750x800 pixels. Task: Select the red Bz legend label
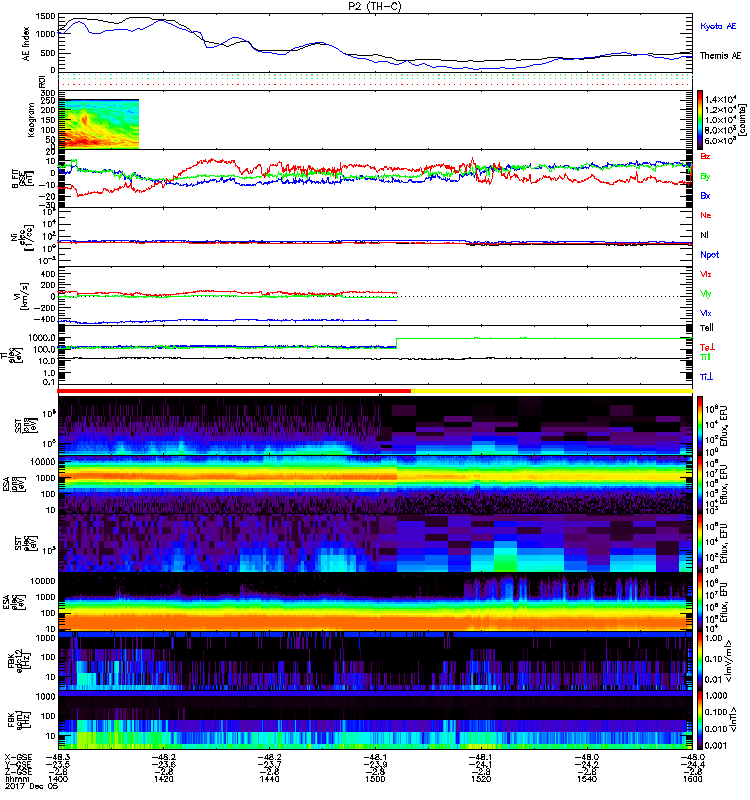tap(705, 156)
